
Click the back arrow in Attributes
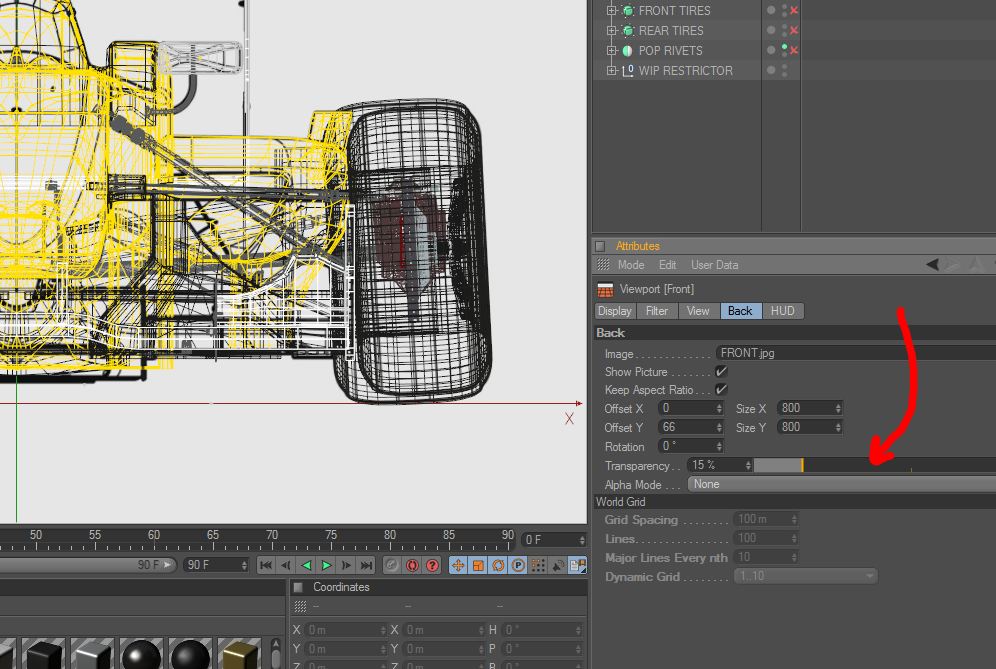pyautogui.click(x=932, y=265)
